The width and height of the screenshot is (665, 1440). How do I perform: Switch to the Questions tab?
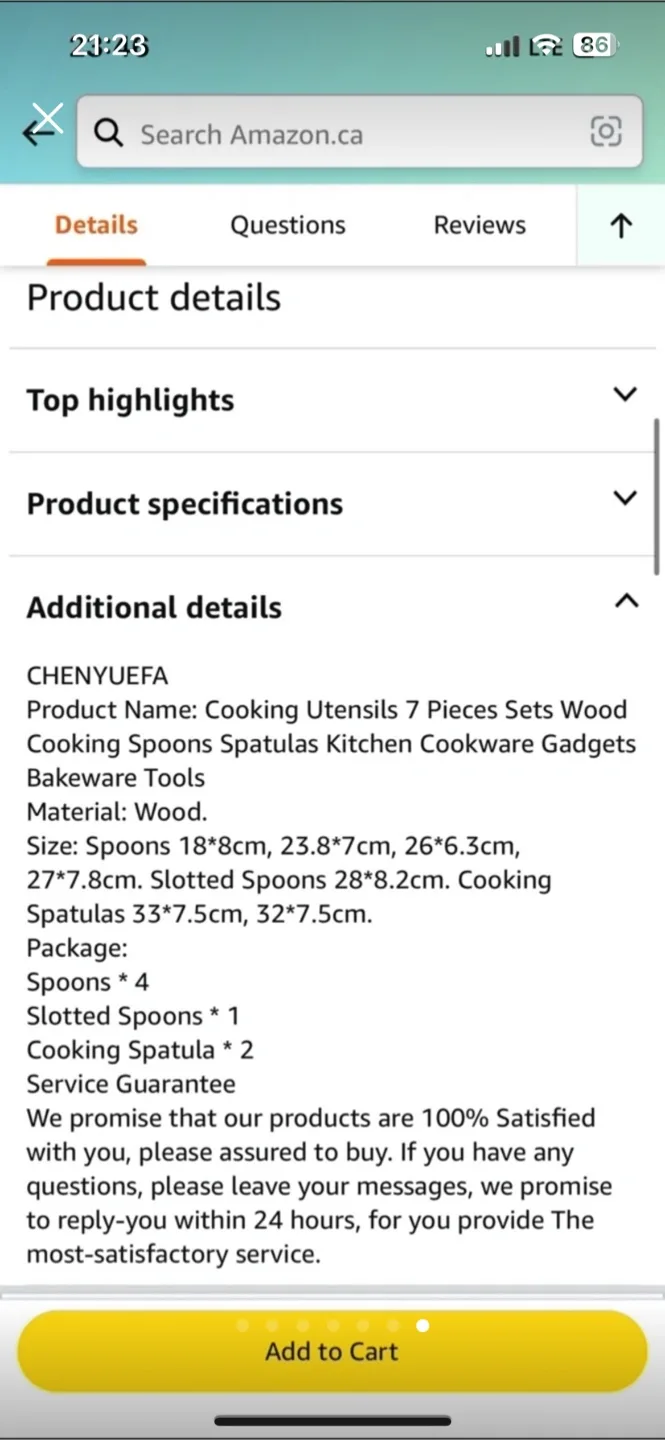coord(287,225)
